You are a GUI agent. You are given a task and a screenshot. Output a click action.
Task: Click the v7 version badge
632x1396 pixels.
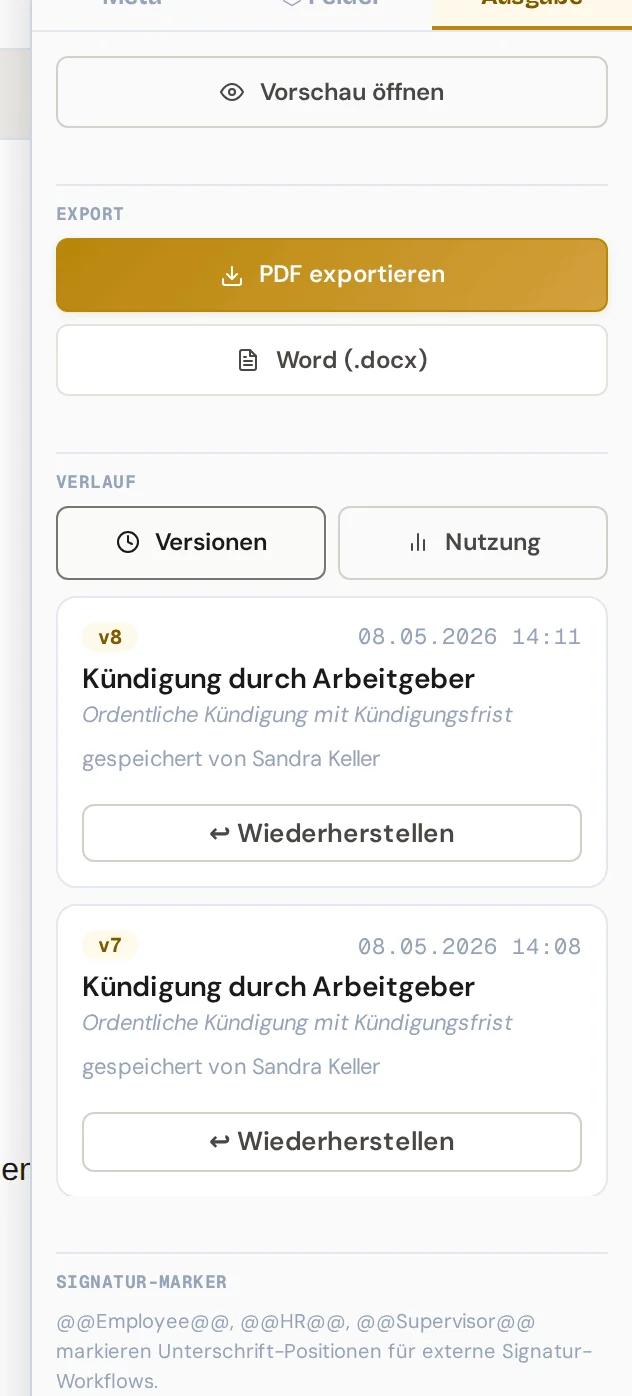pos(110,945)
